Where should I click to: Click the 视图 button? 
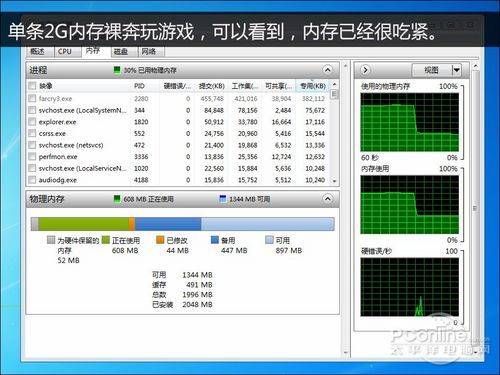click(x=431, y=70)
